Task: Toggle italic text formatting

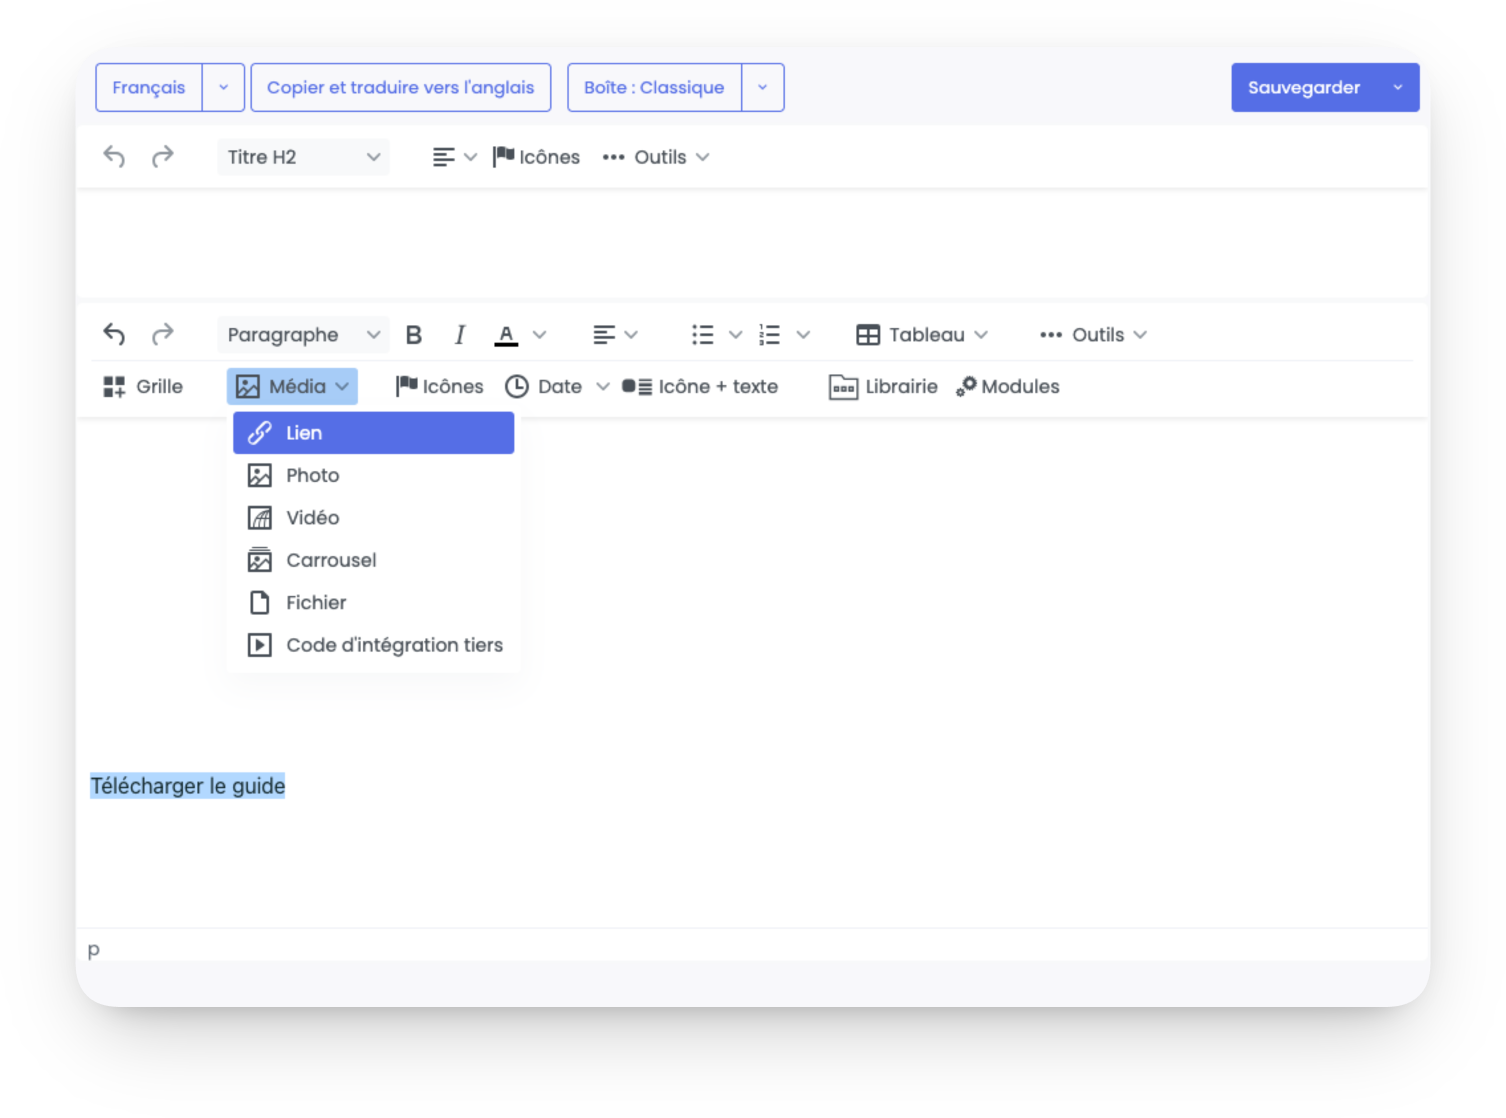Action: click(x=460, y=335)
